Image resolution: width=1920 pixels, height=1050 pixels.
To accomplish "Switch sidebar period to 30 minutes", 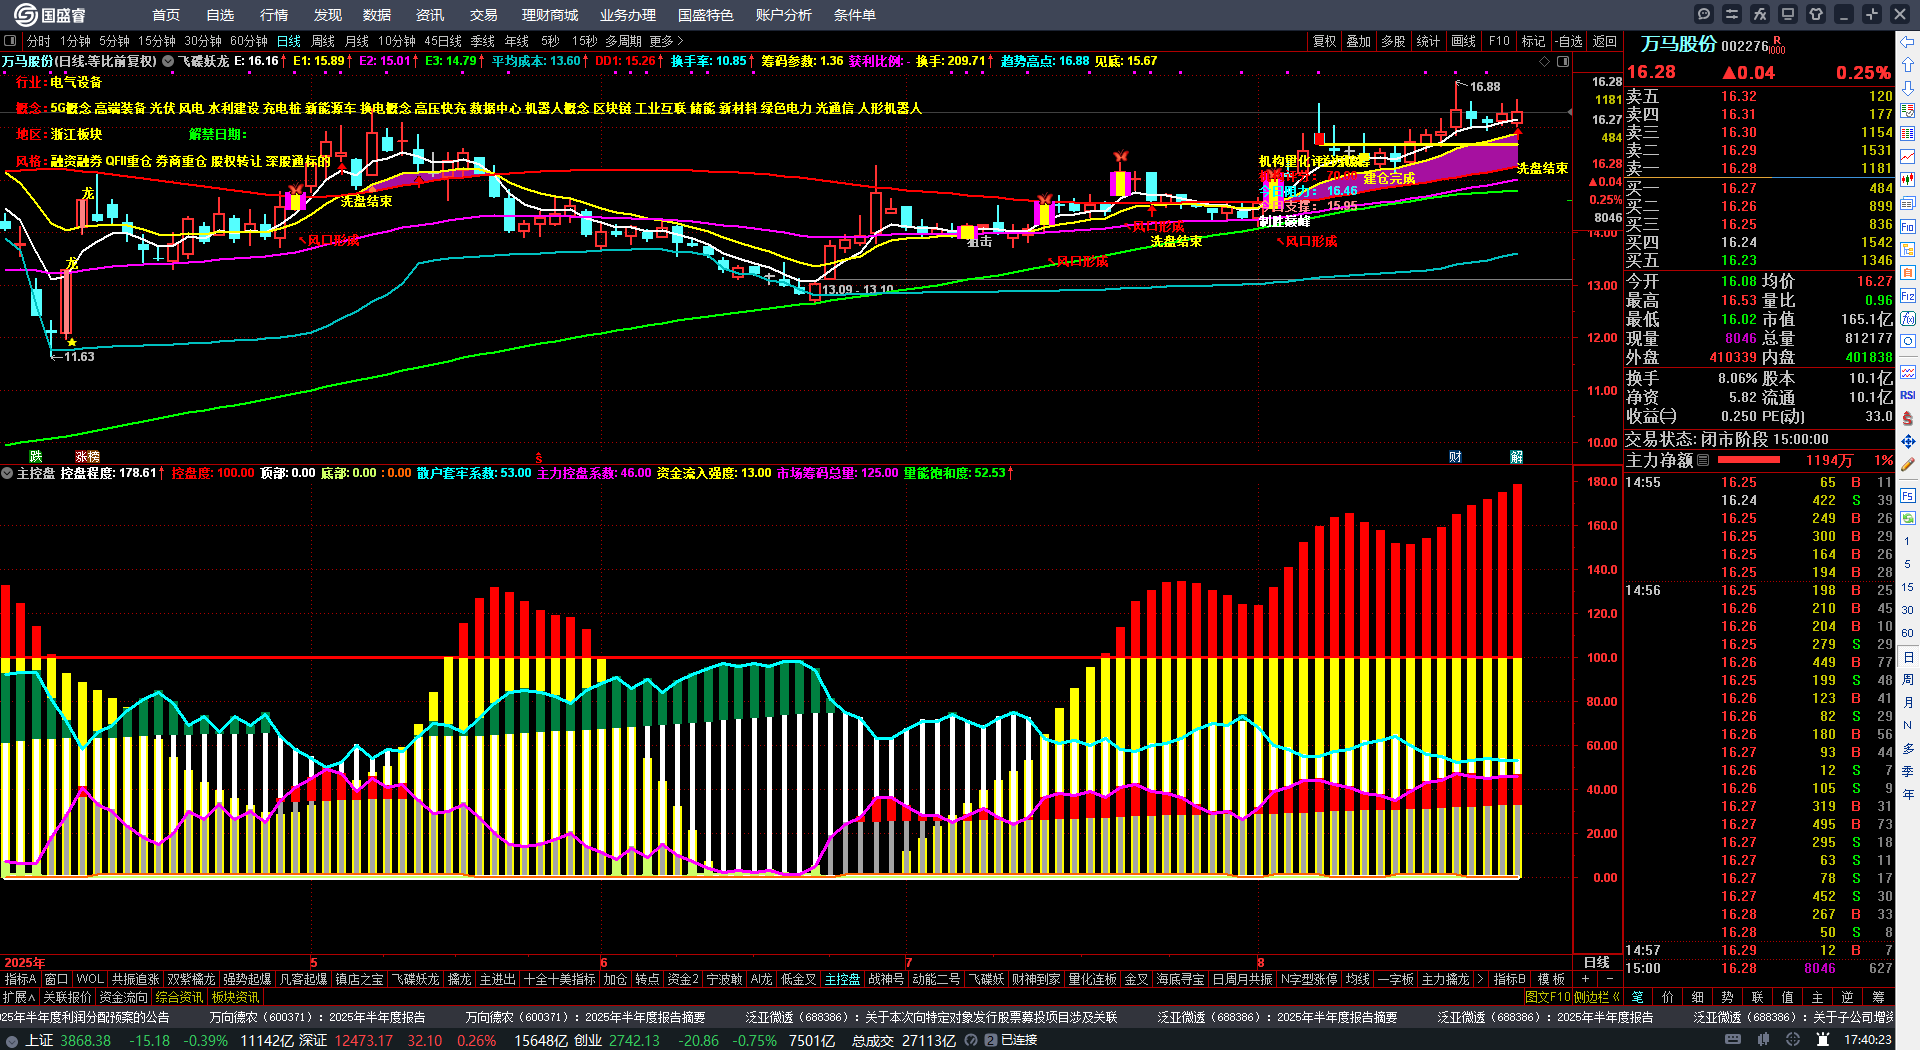I will click(1908, 610).
